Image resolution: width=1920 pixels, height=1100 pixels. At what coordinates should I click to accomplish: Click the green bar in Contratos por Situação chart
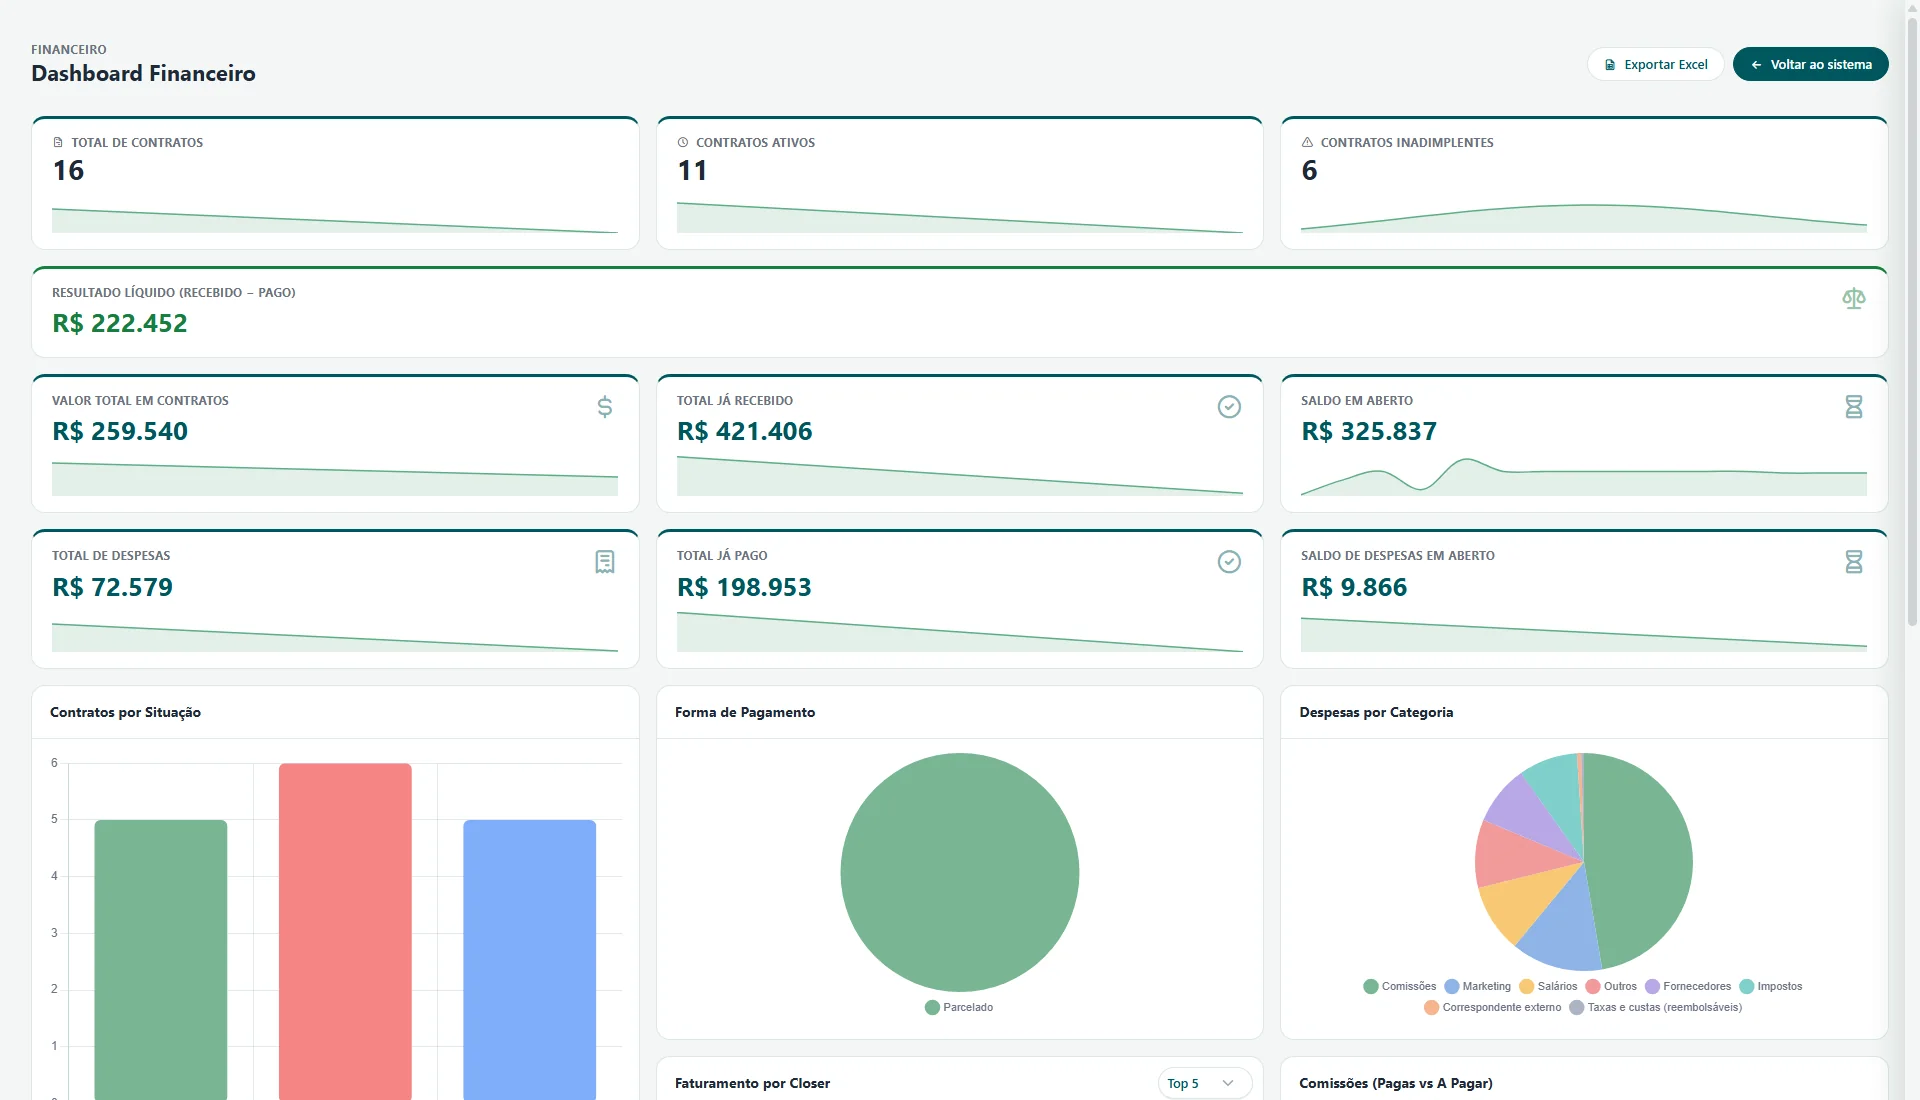(161, 960)
